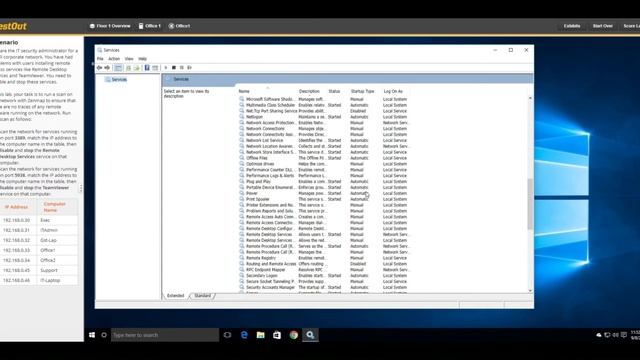Screen dimensions: 640x360
Task: Click the Office 1 navigation link
Action: (150, 26)
